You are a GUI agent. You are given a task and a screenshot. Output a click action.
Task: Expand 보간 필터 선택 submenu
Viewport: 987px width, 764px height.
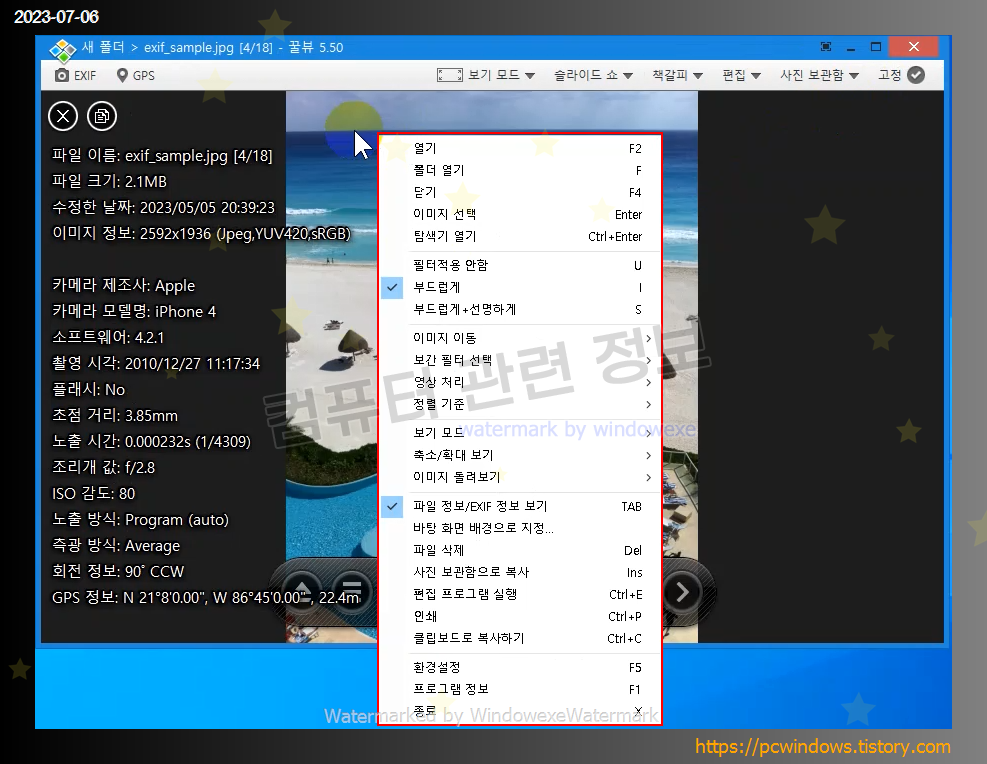point(520,361)
